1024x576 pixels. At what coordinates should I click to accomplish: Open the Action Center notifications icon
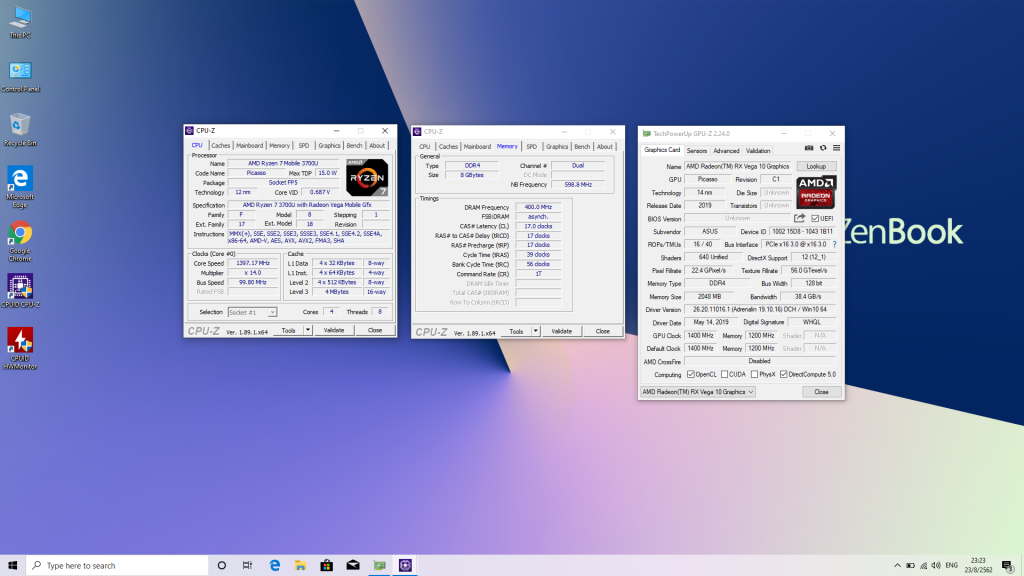1007,566
